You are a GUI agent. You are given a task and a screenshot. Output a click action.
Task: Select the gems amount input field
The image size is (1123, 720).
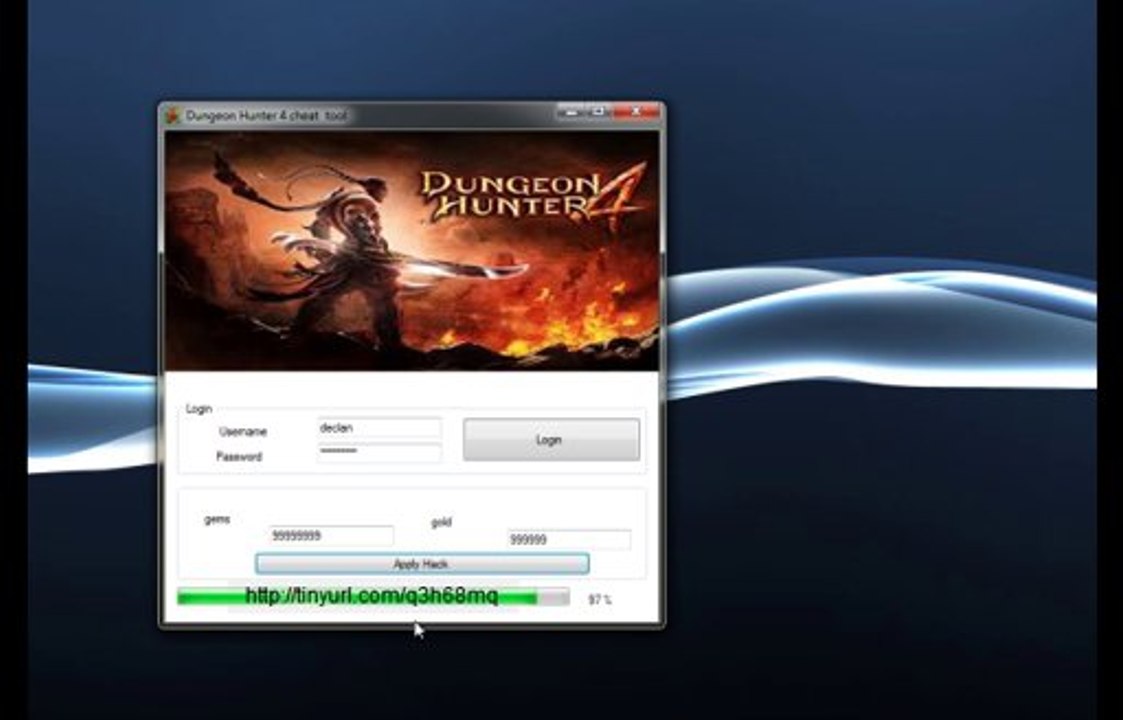[331, 535]
